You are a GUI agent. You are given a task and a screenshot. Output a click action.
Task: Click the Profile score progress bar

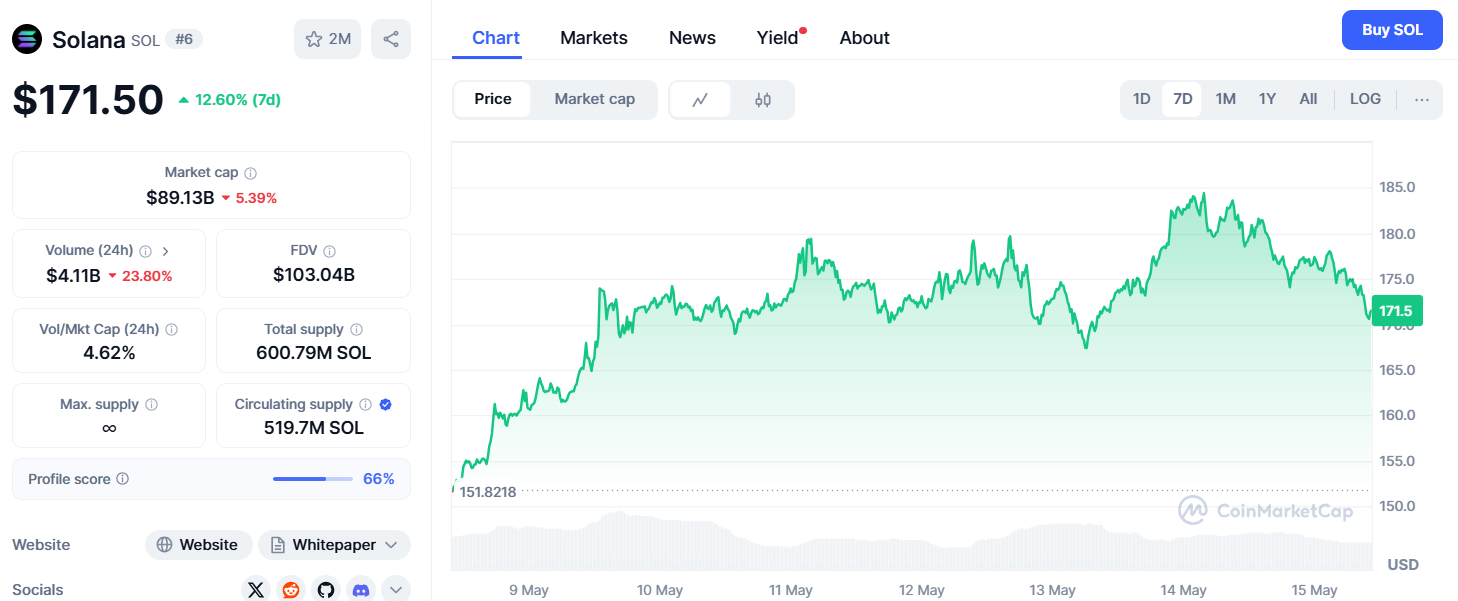pos(313,479)
